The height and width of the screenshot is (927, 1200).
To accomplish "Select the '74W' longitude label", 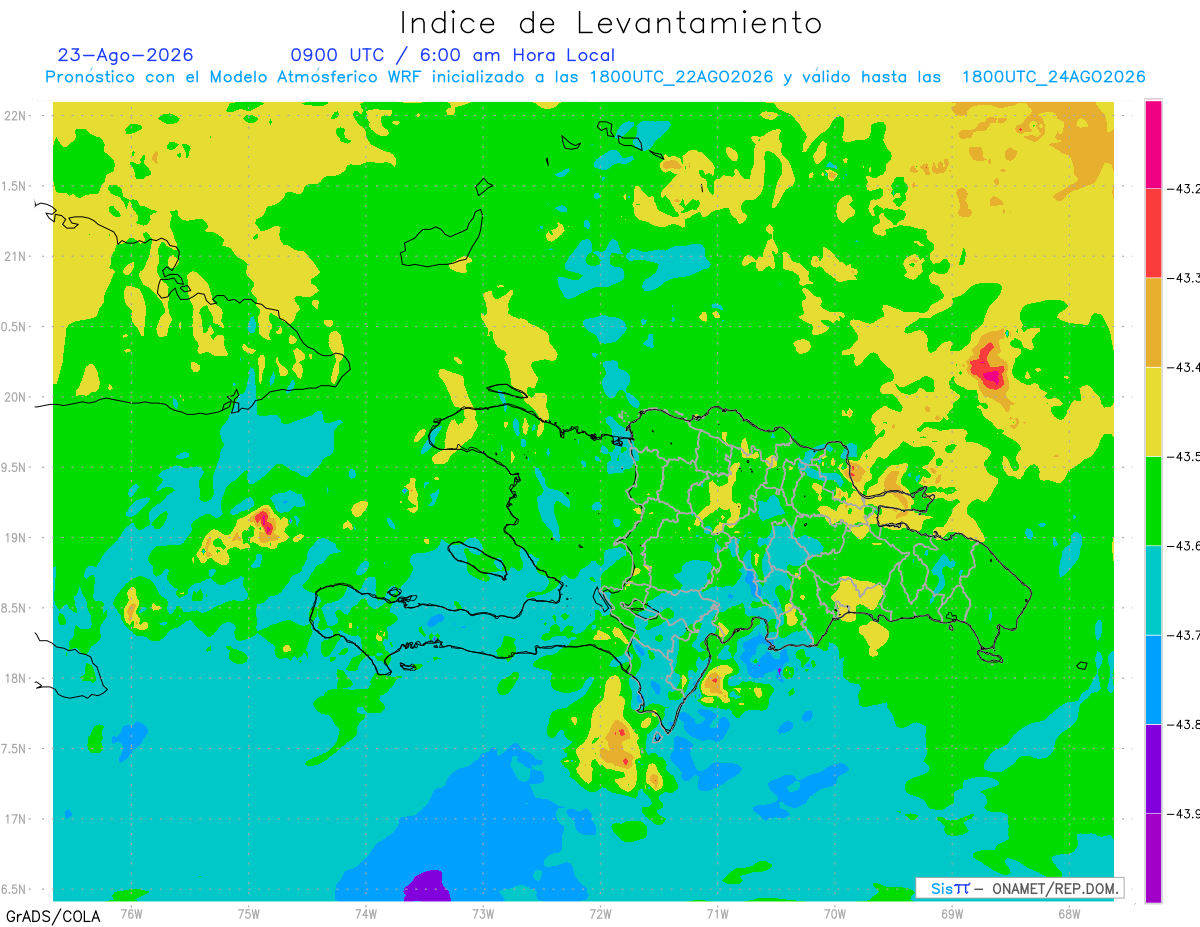I will pyautogui.click(x=365, y=914).
